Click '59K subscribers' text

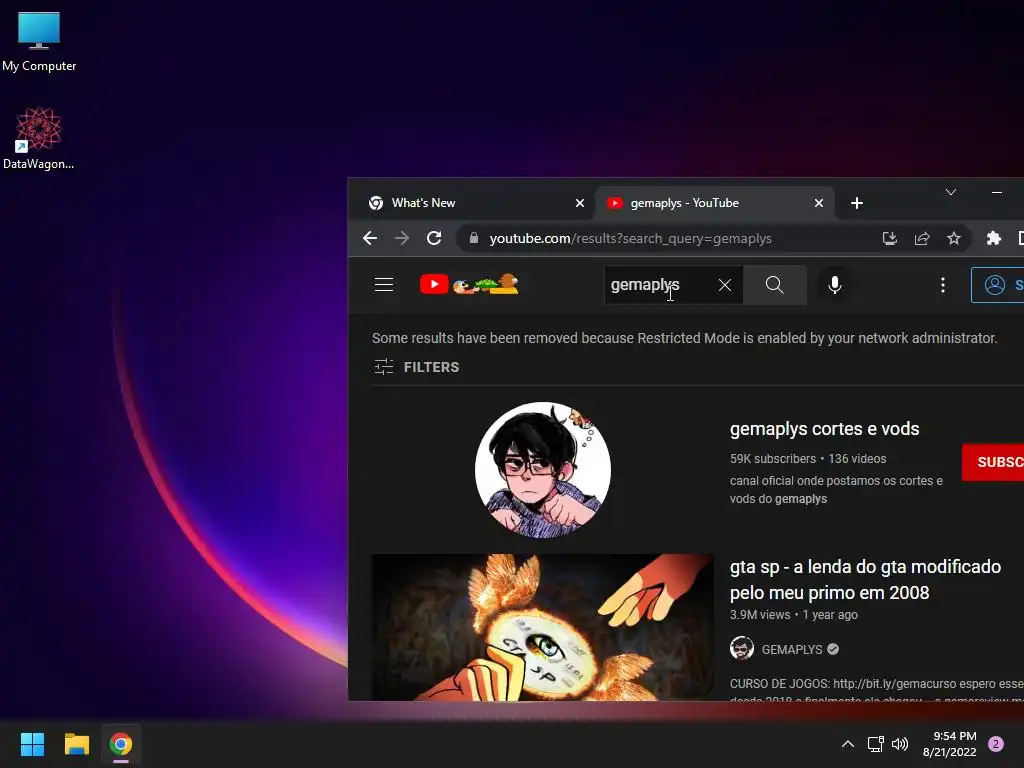point(773,458)
